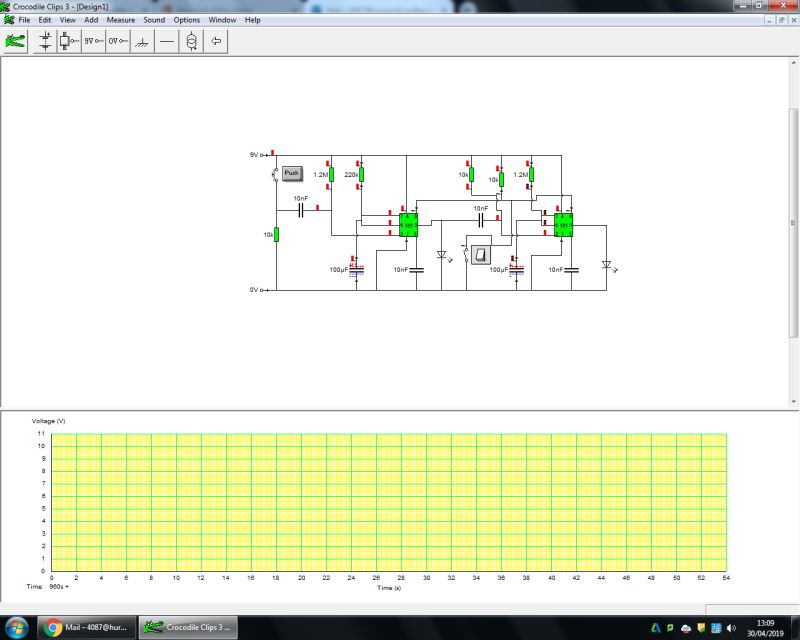Open the Sound menu
The image size is (800, 640).
tap(154, 19)
